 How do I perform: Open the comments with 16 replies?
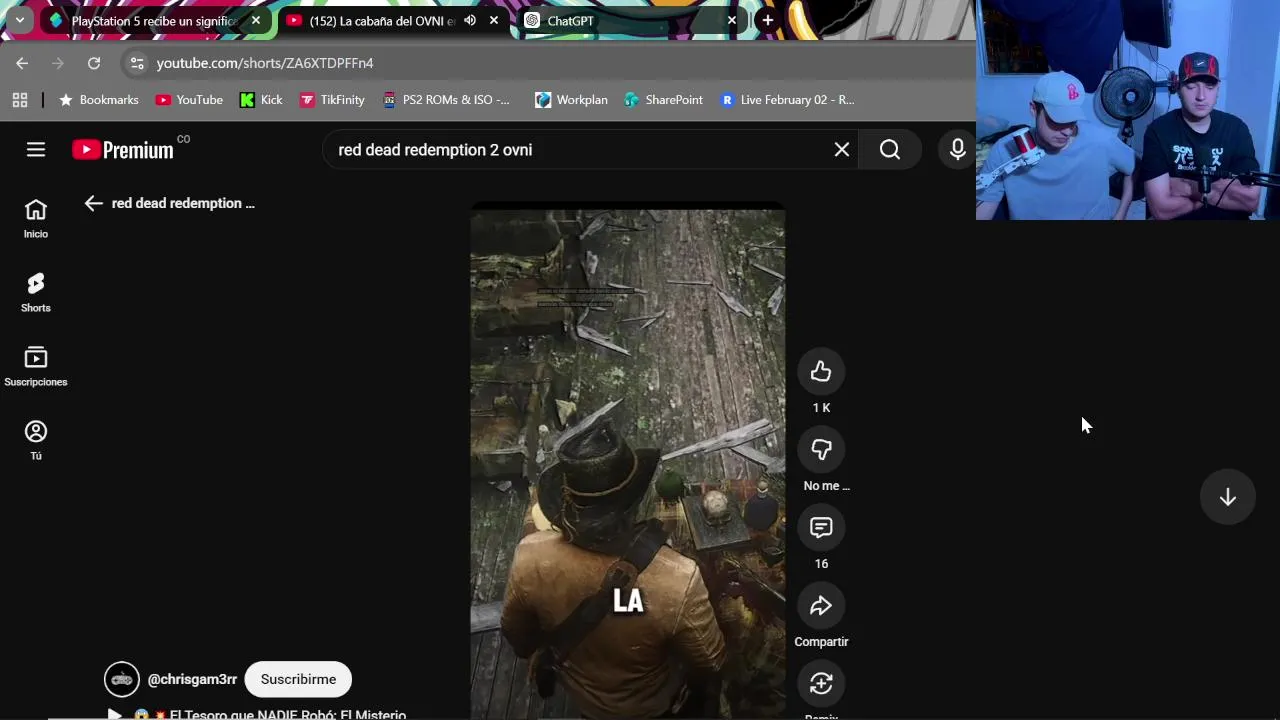821,528
